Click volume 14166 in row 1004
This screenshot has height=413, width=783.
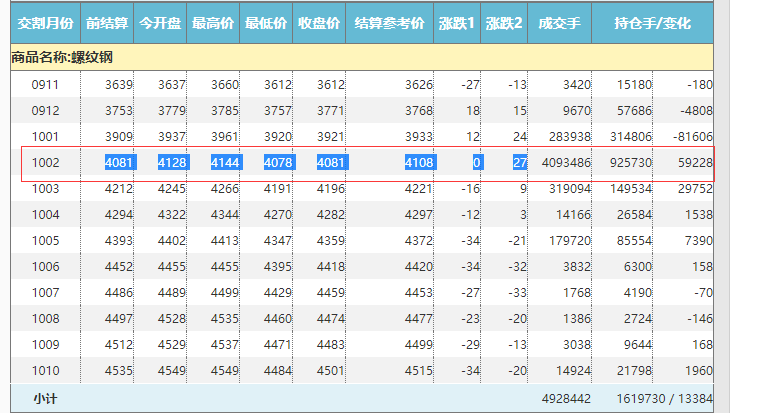click(x=573, y=215)
